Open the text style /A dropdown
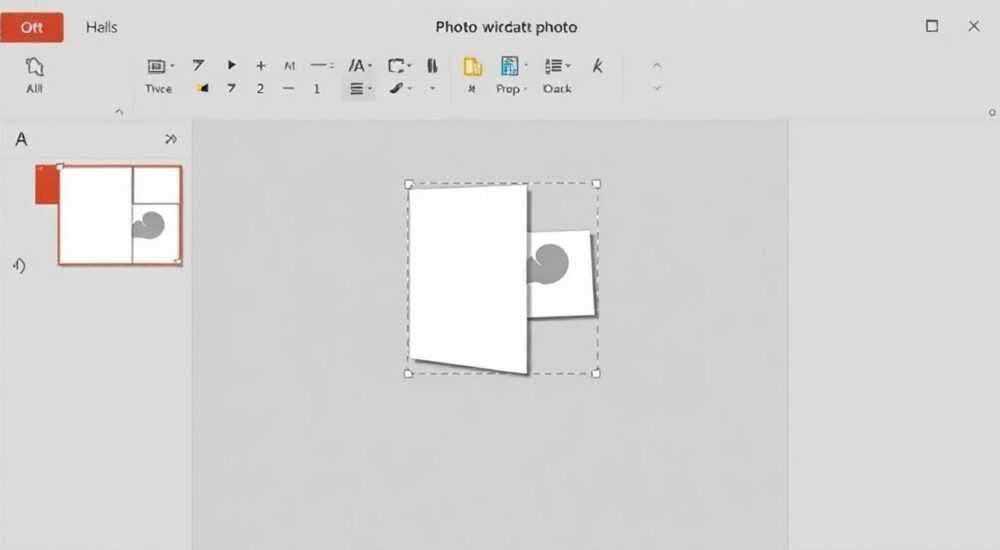1000x550 pixels. coord(360,65)
